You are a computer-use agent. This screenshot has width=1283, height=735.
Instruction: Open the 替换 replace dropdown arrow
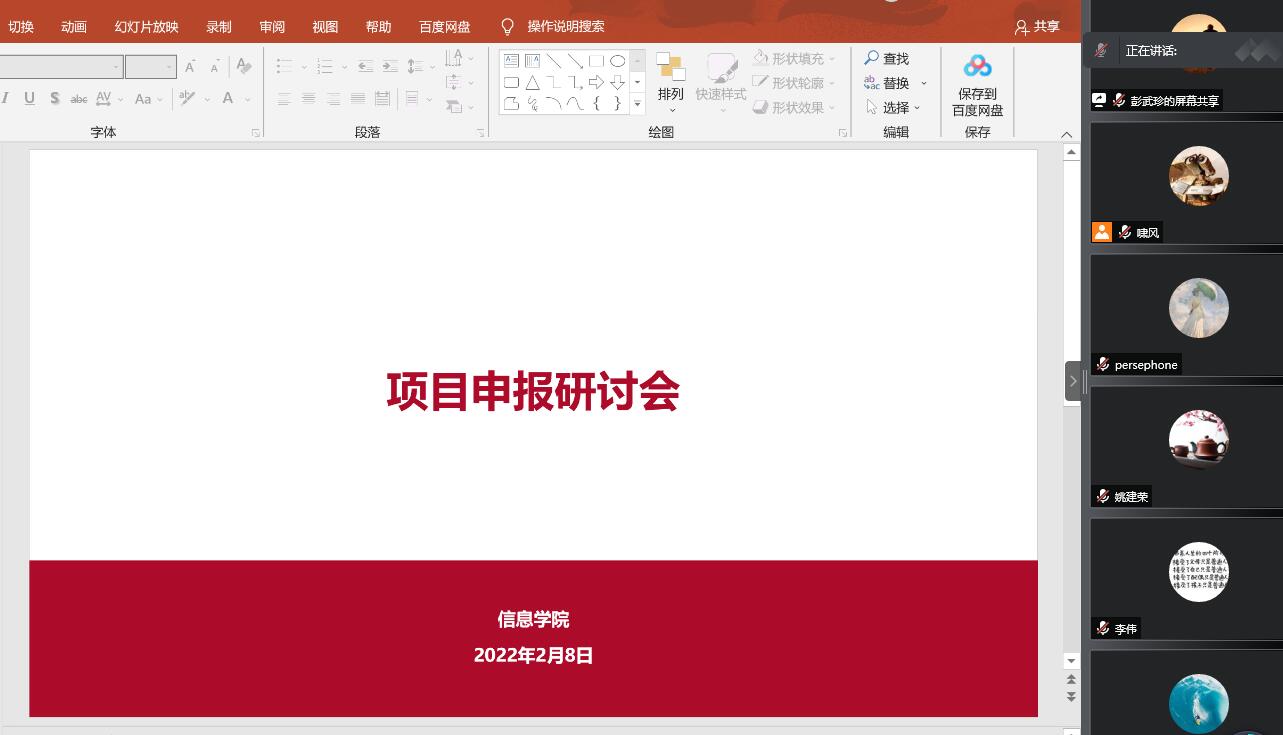coord(924,83)
